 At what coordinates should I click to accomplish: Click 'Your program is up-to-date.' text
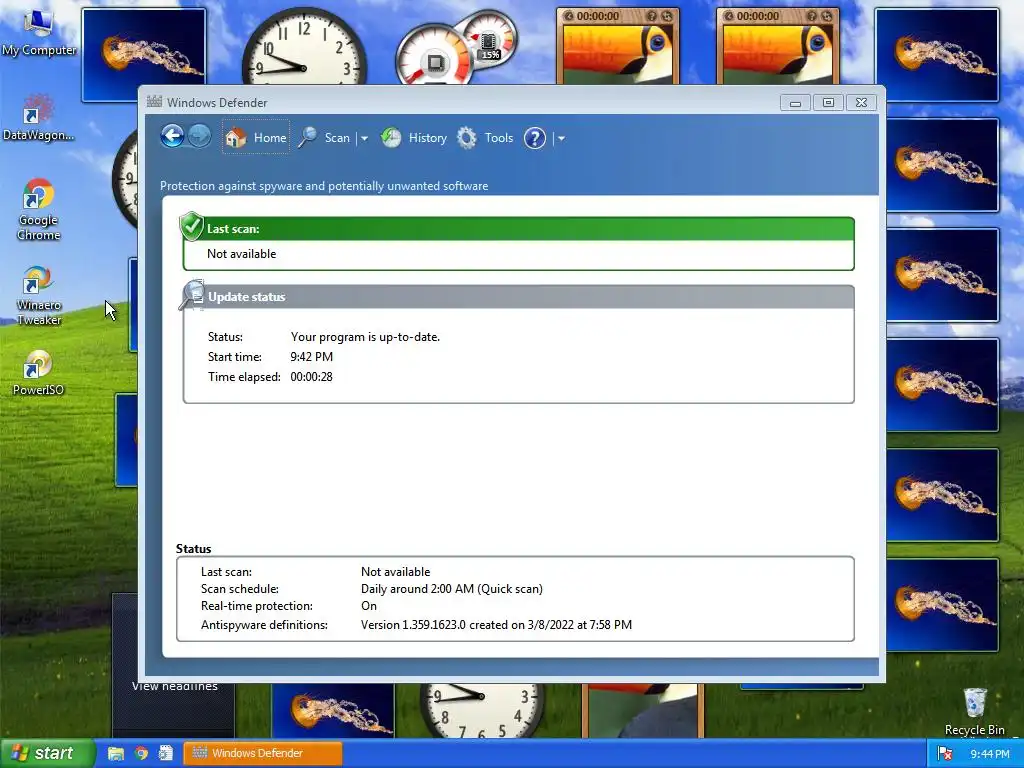click(365, 337)
